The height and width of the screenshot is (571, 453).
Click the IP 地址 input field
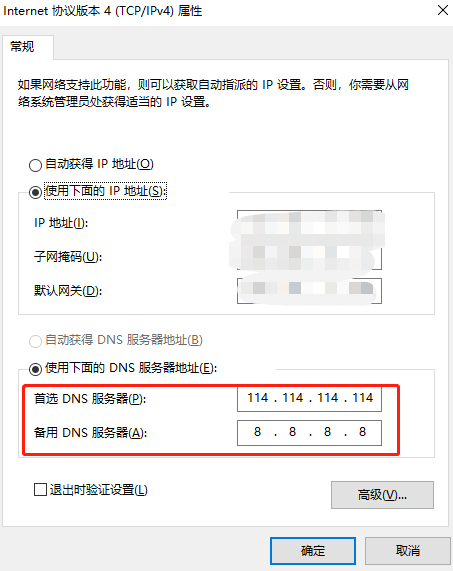click(309, 223)
